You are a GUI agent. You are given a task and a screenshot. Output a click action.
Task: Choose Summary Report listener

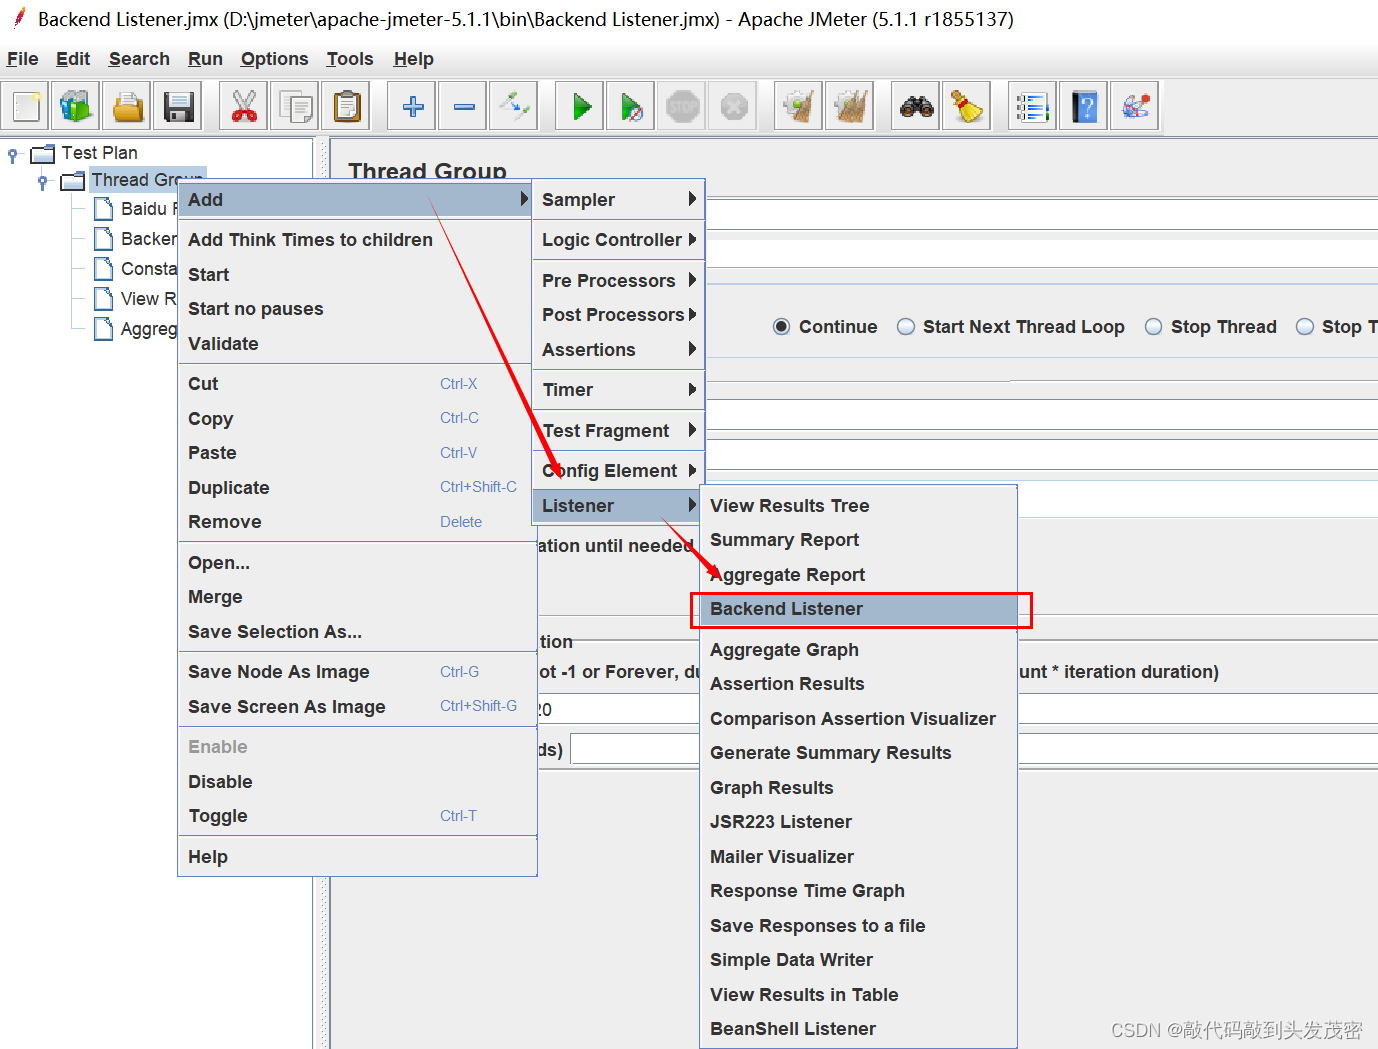coord(858,540)
